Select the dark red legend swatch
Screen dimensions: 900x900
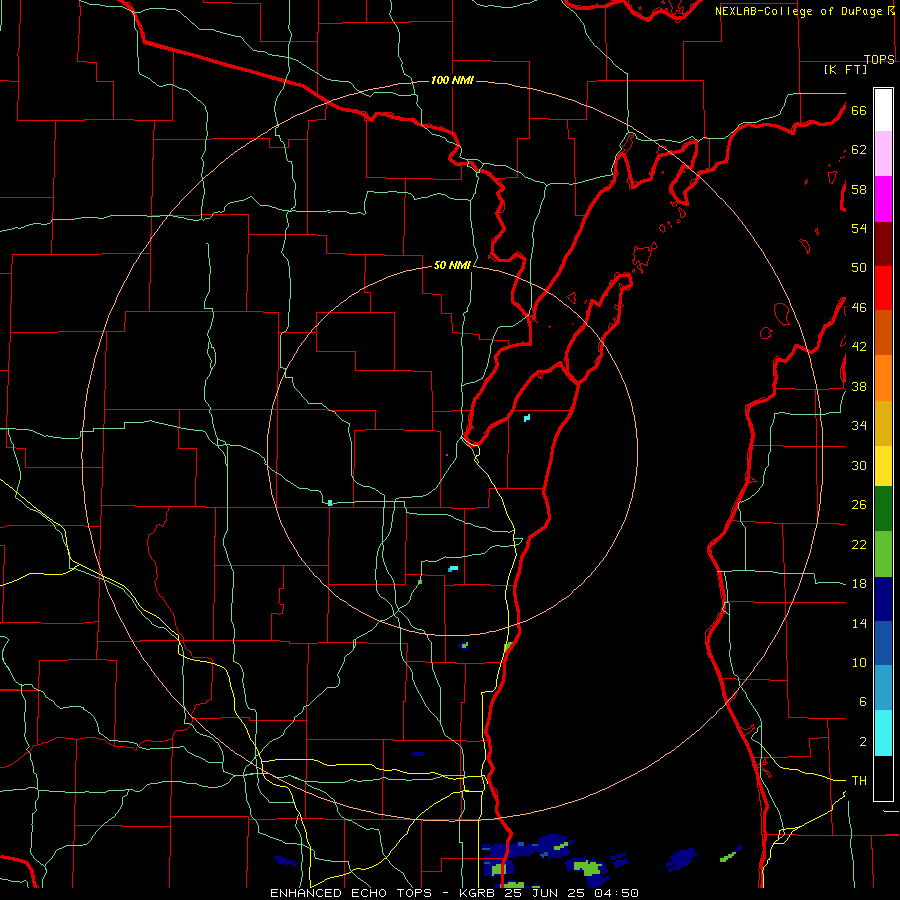click(x=883, y=244)
